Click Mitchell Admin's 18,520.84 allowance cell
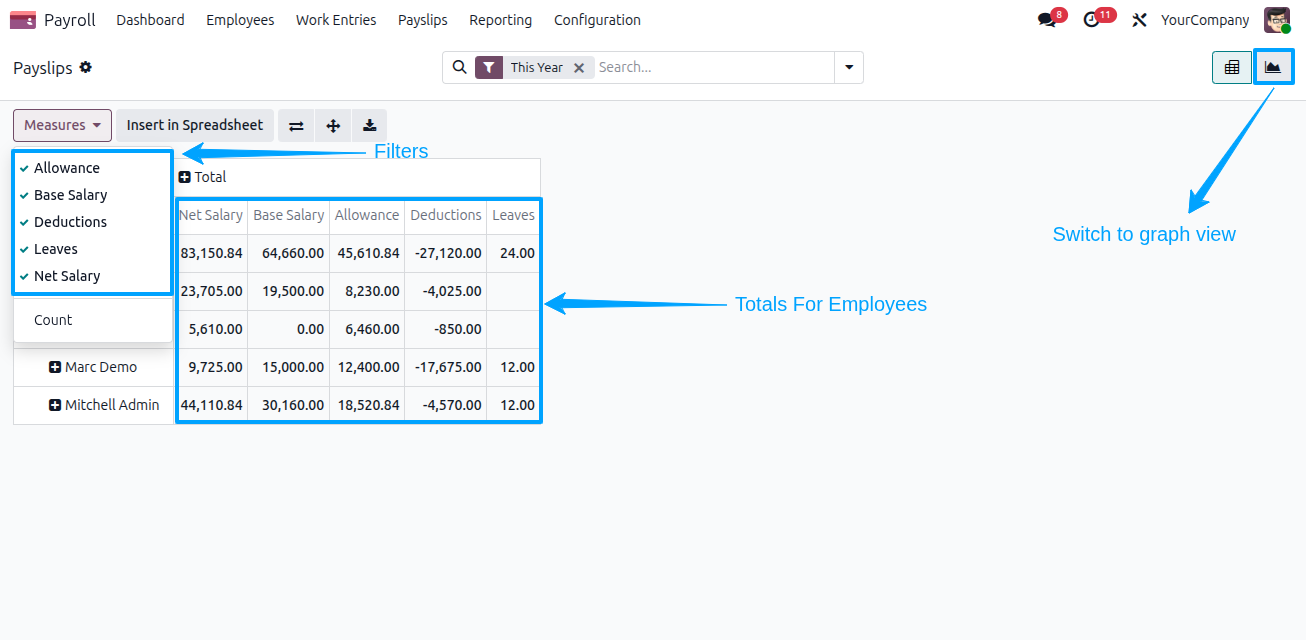 (367, 405)
